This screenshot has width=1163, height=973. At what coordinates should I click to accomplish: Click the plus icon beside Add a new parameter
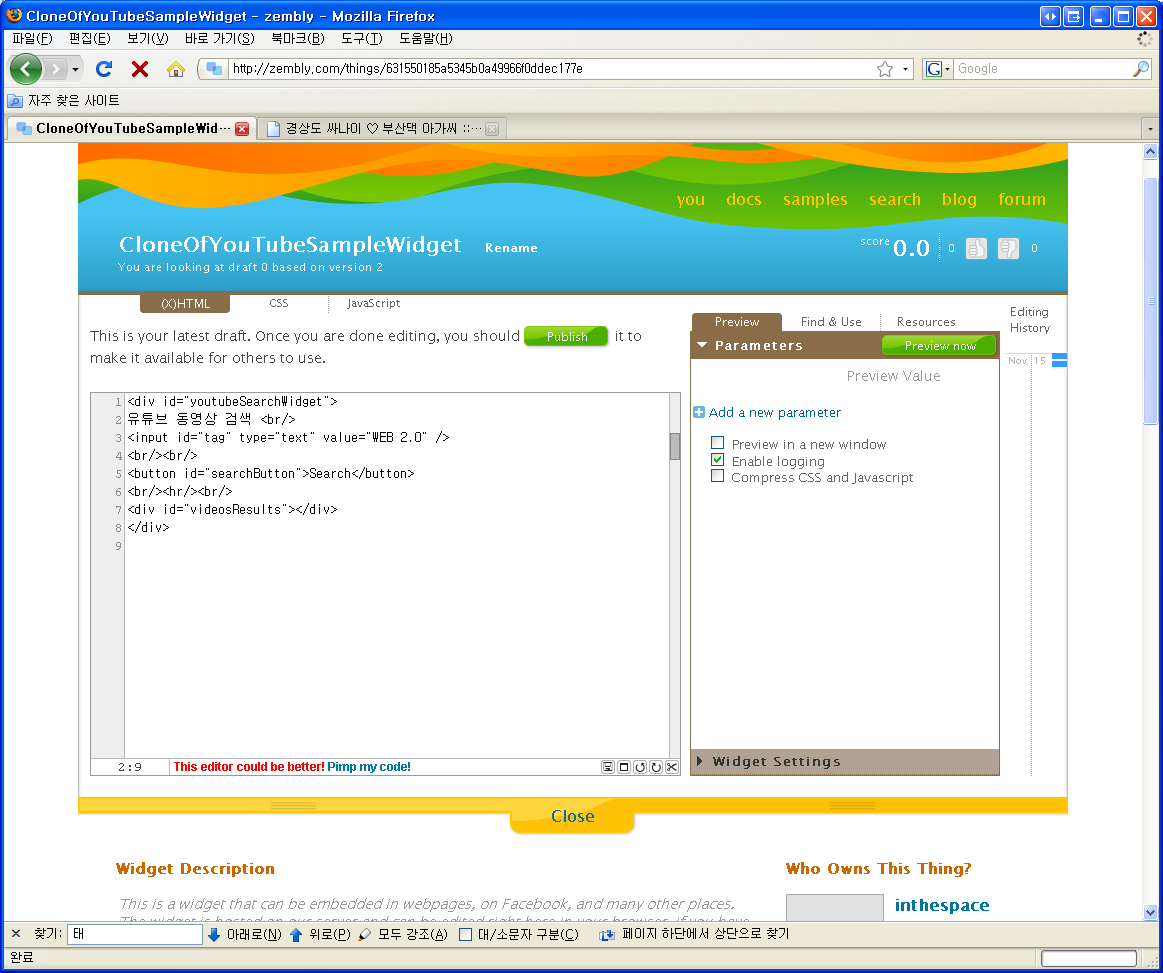[699, 412]
